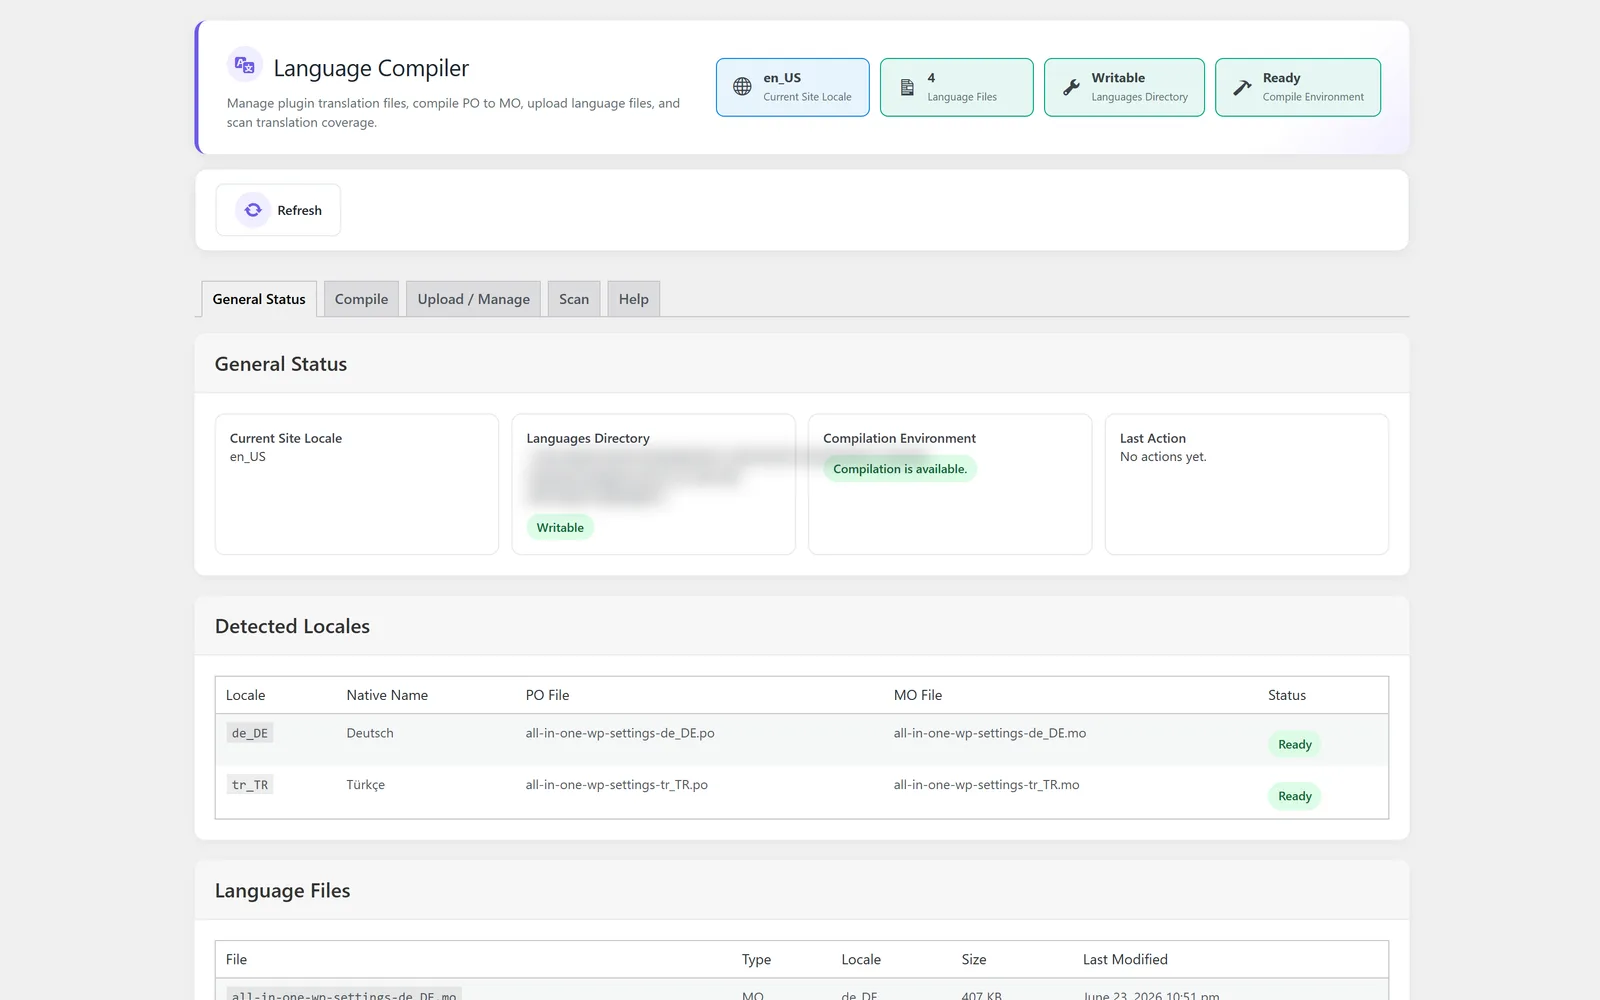Screen dimensions: 1600x1000
Task: Click the Ready status for tr_TR
Action: click(1295, 797)
